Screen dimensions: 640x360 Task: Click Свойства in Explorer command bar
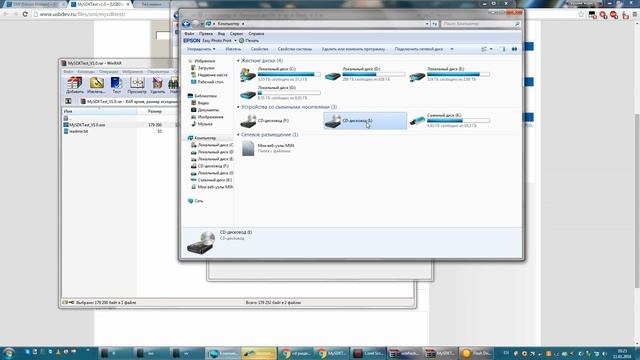pyautogui.click(x=259, y=49)
